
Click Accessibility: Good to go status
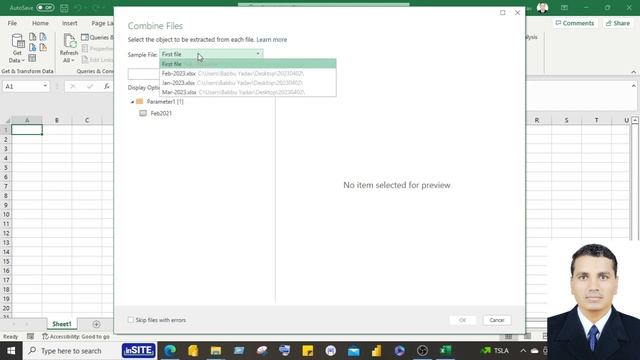[76, 336]
